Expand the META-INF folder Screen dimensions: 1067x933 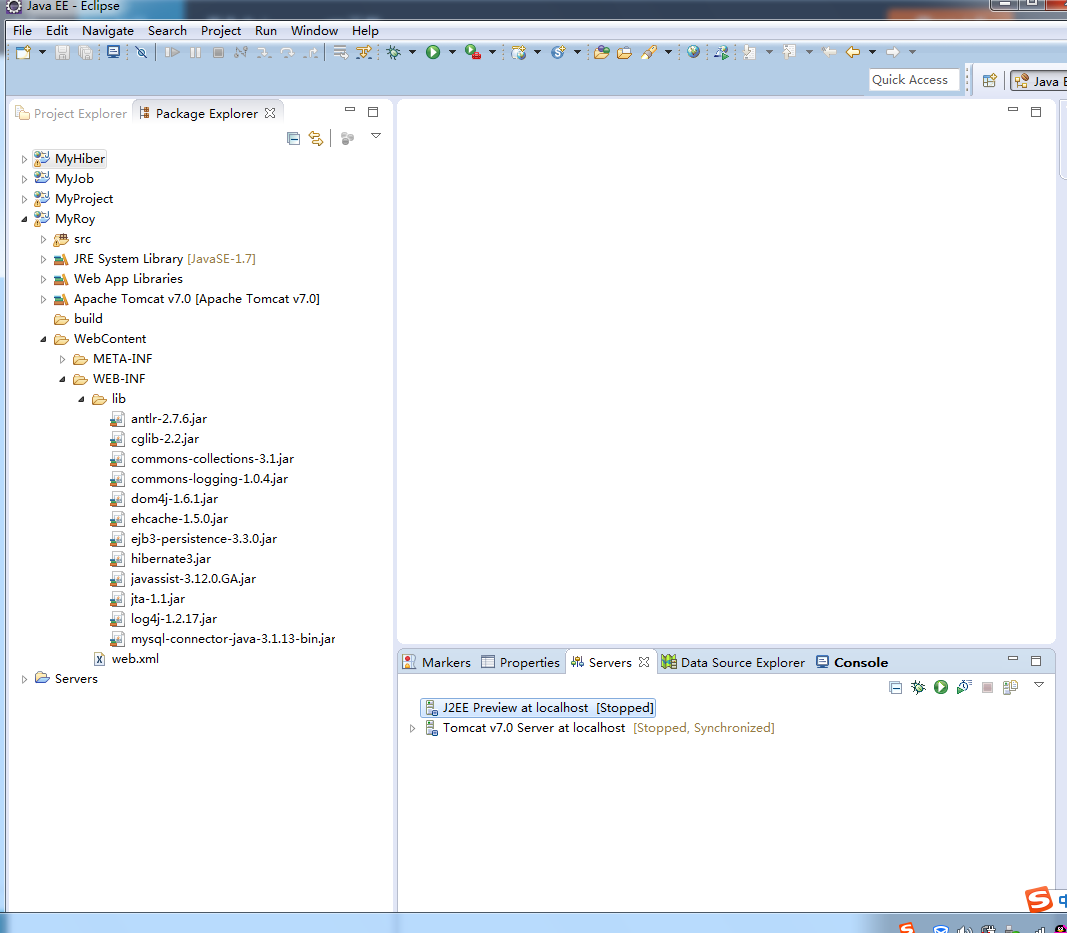63,359
